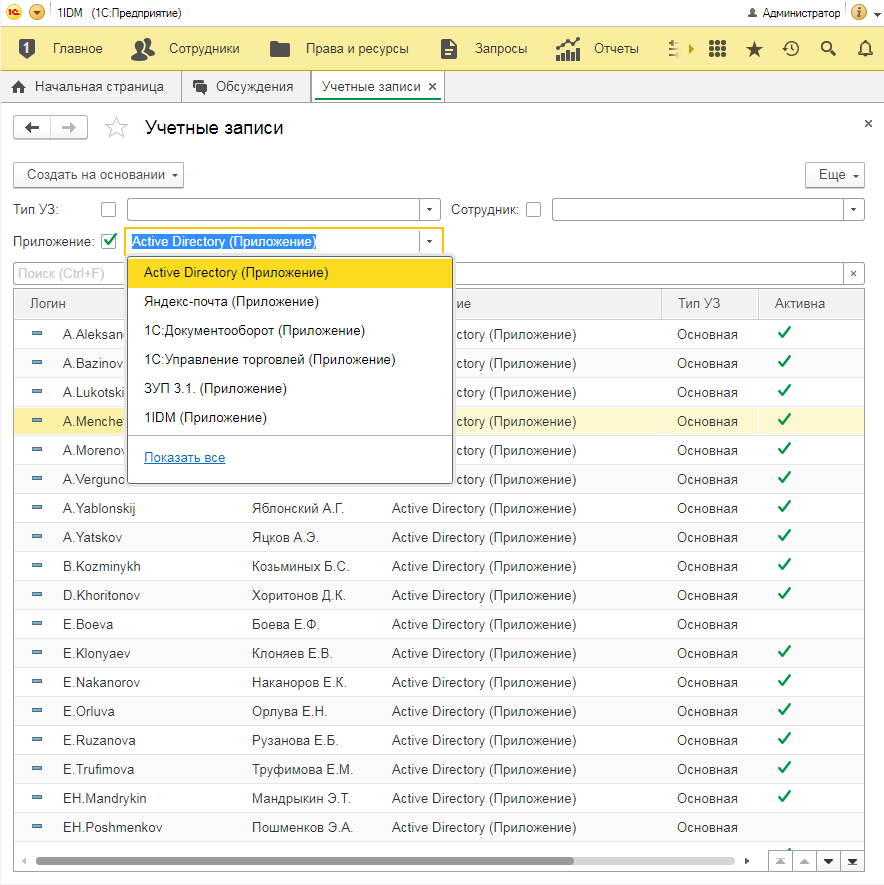Click the Показать все link
Viewport: 884px width, 885px height.
point(184,458)
